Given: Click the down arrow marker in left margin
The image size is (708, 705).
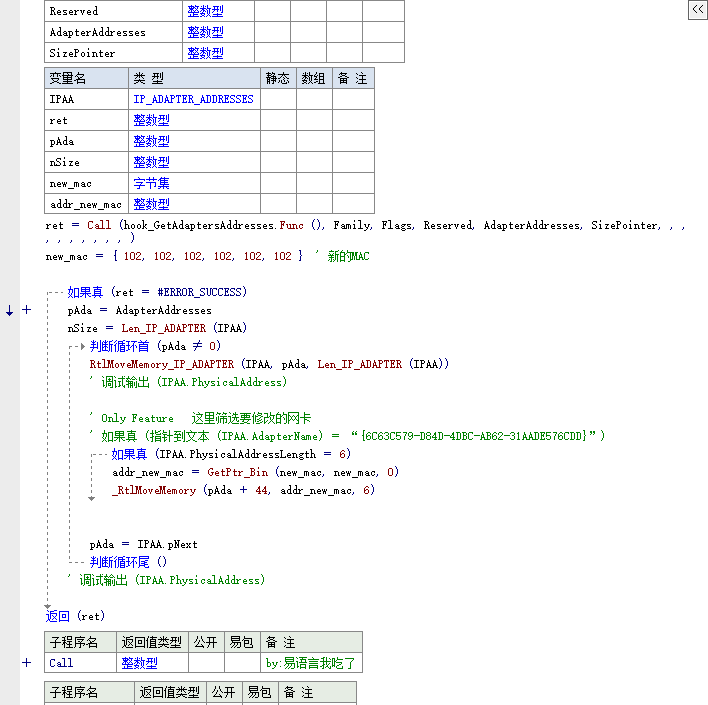Looking at the screenshot, I should pos(10,310).
